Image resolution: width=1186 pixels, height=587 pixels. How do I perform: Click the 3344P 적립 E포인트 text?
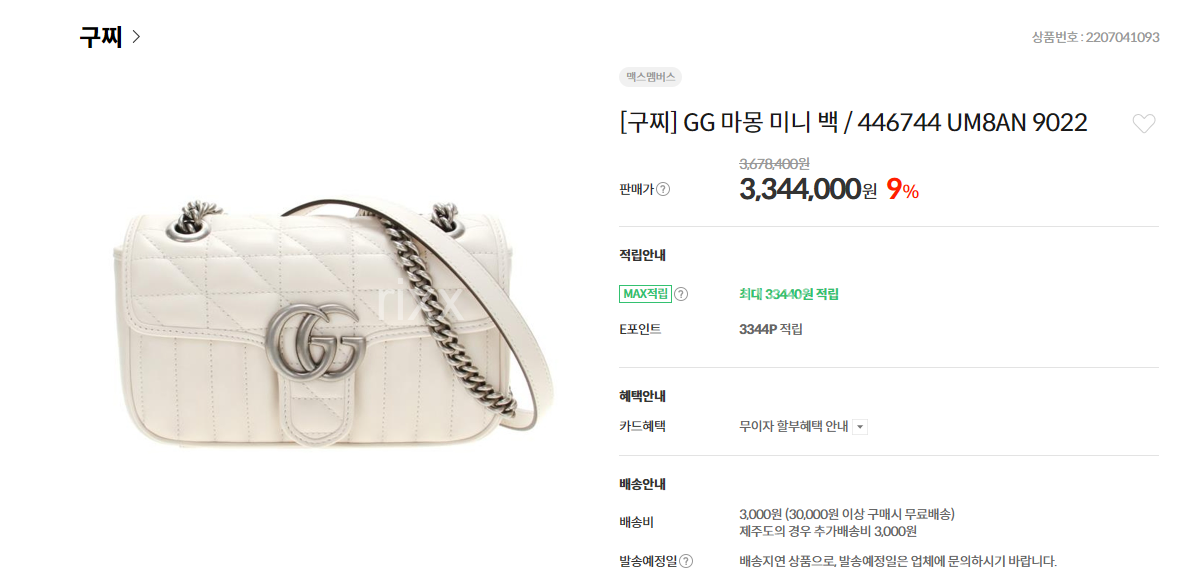coord(771,329)
